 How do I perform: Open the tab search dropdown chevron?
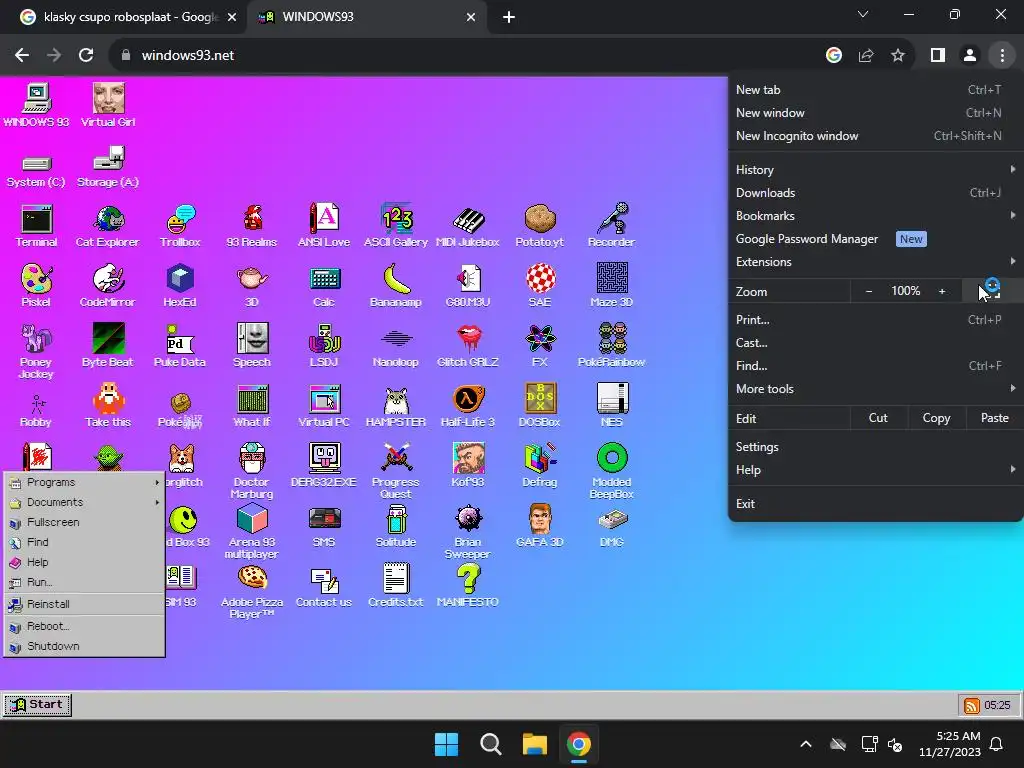click(863, 14)
